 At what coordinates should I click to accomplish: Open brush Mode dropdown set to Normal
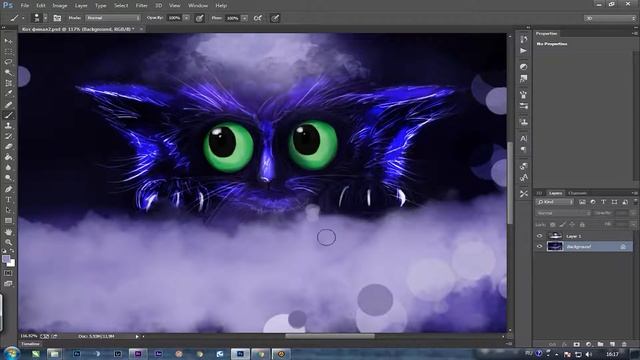[x=113, y=18]
